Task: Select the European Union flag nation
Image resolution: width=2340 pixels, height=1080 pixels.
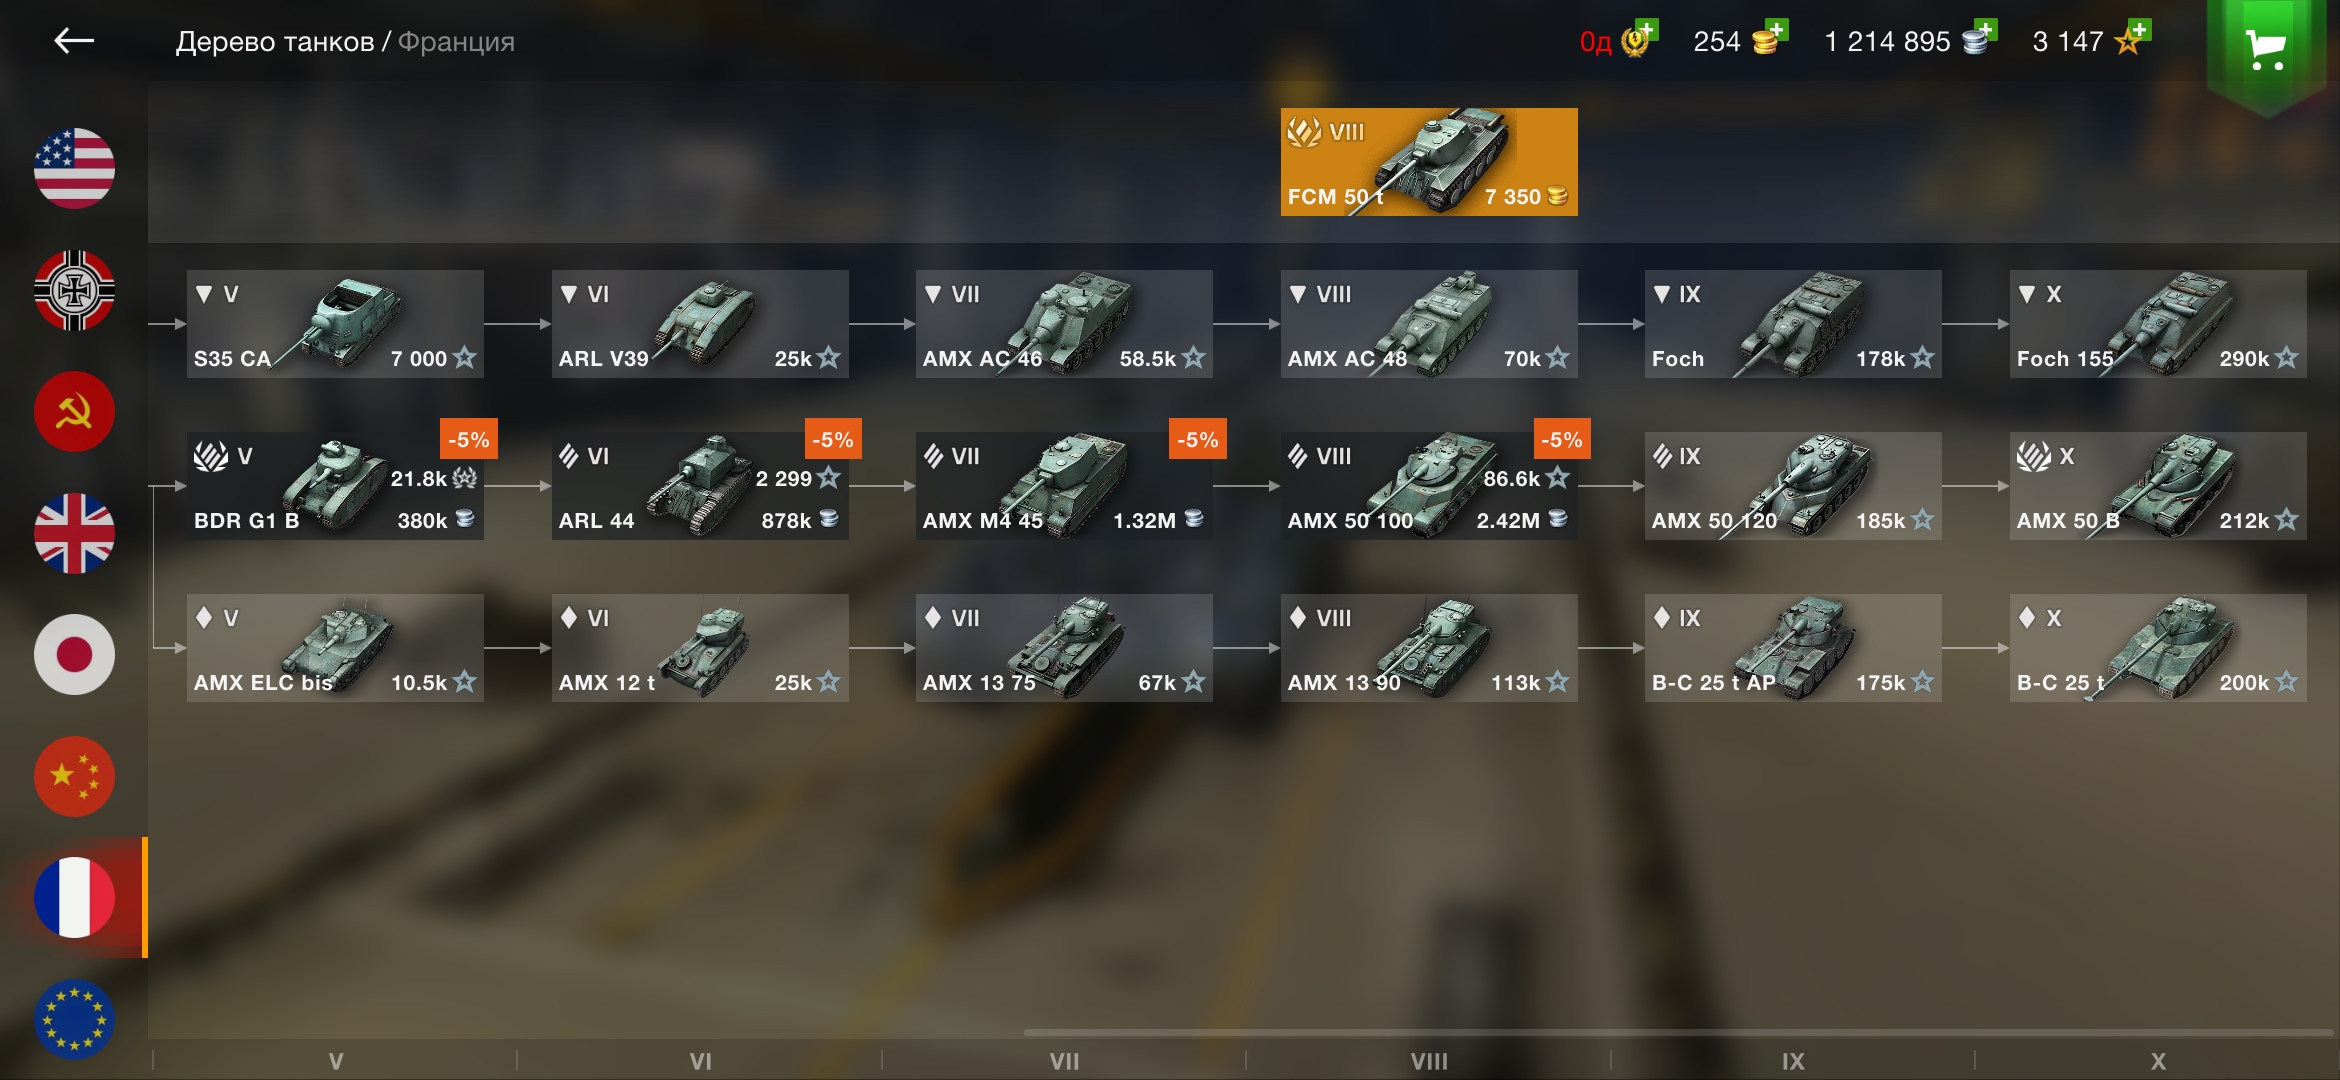Action: click(x=74, y=1020)
